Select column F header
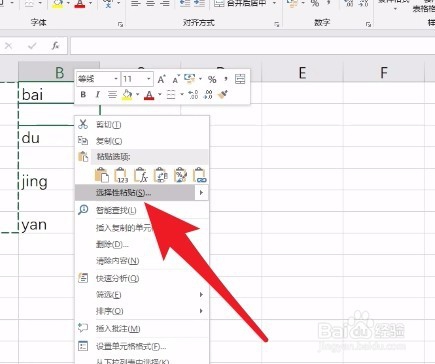The image size is (435, 364). point(384,72)
